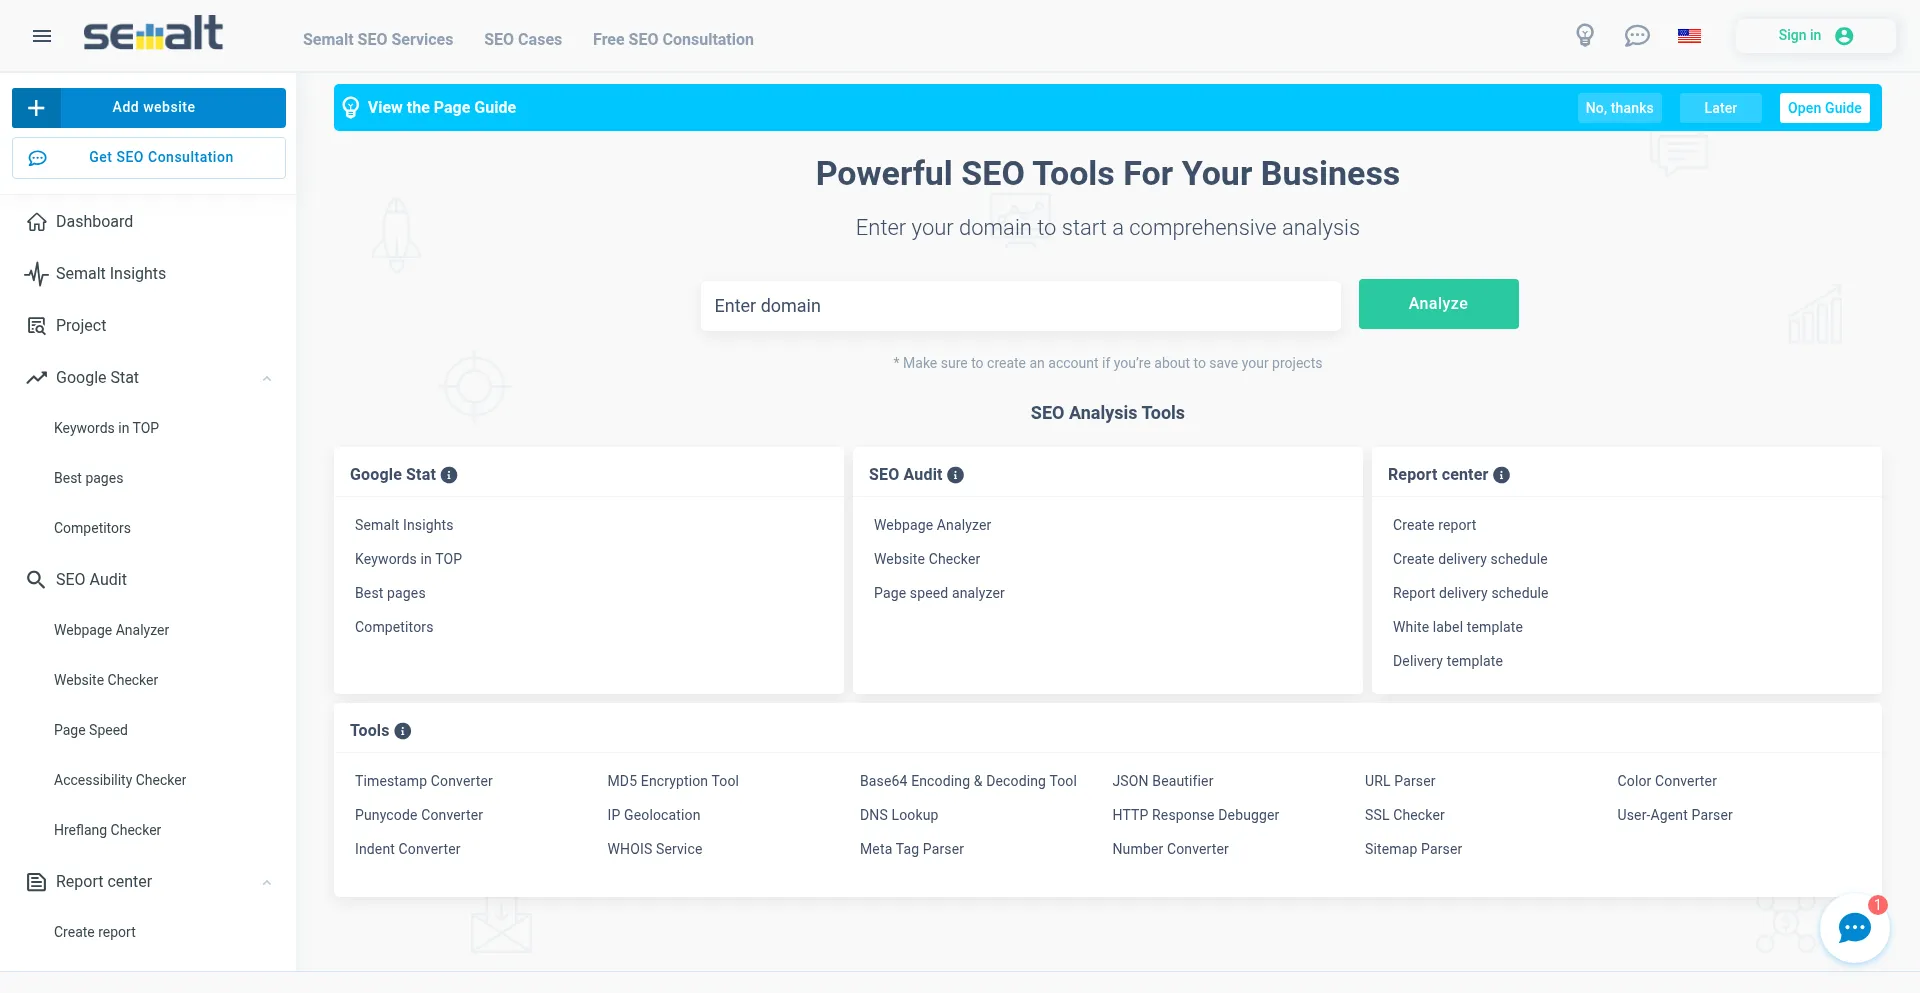Click the lightbulb guide icon in header

pos(1585,36)
